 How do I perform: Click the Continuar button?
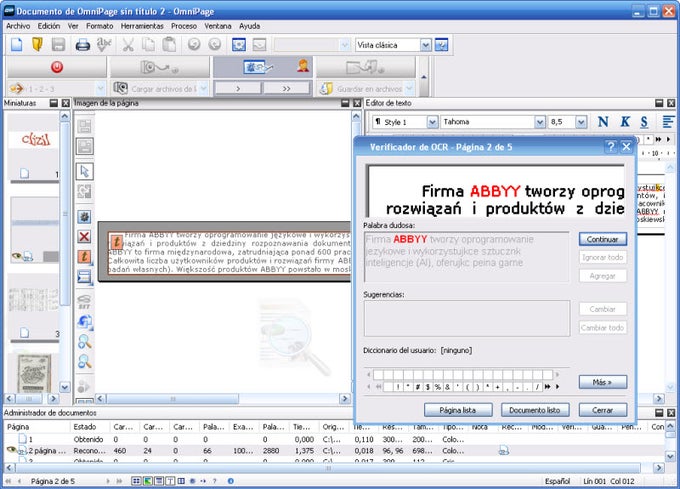(603, 239)
